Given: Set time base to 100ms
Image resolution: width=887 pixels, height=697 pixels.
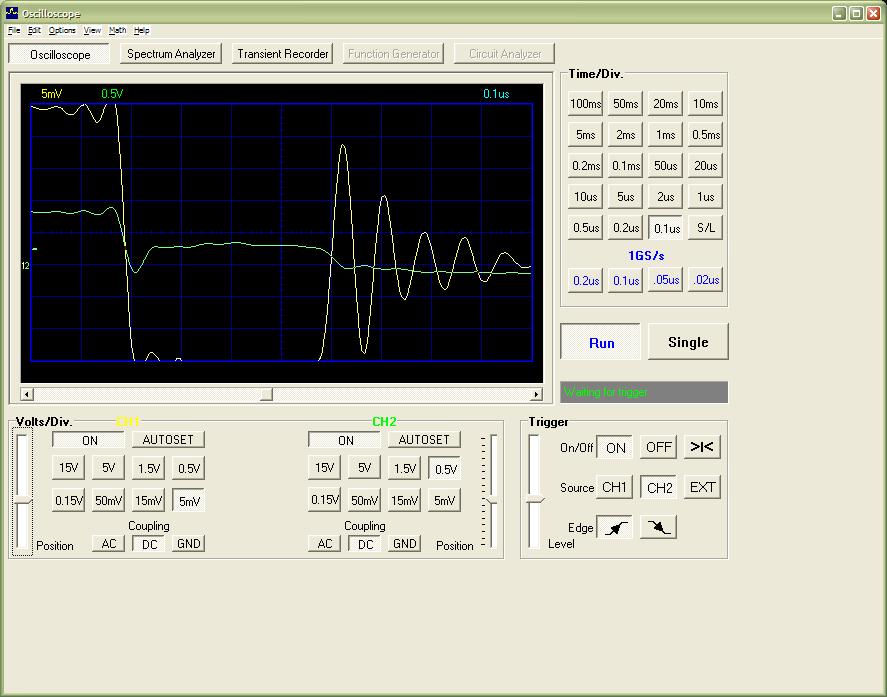Looking at the screenshot, I should pyautogui.click(x=585, y=104).
